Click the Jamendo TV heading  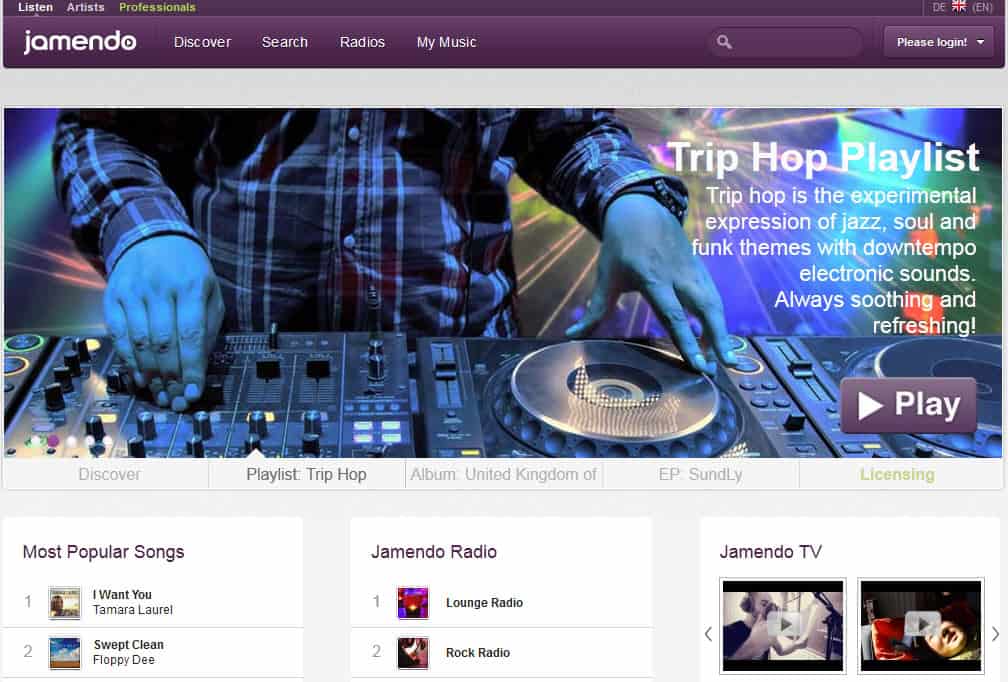tap(771, 552)
